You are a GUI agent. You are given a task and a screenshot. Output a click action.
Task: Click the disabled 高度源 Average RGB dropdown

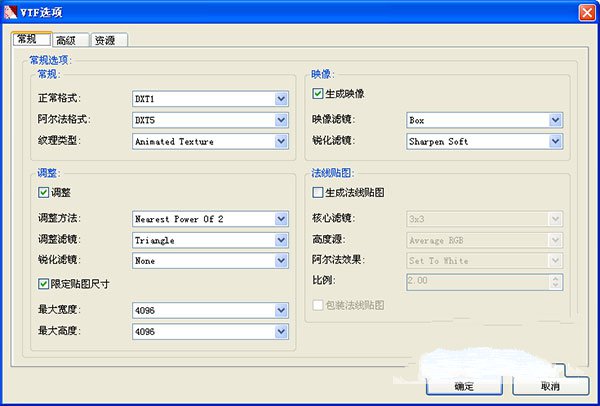(484, 240)
